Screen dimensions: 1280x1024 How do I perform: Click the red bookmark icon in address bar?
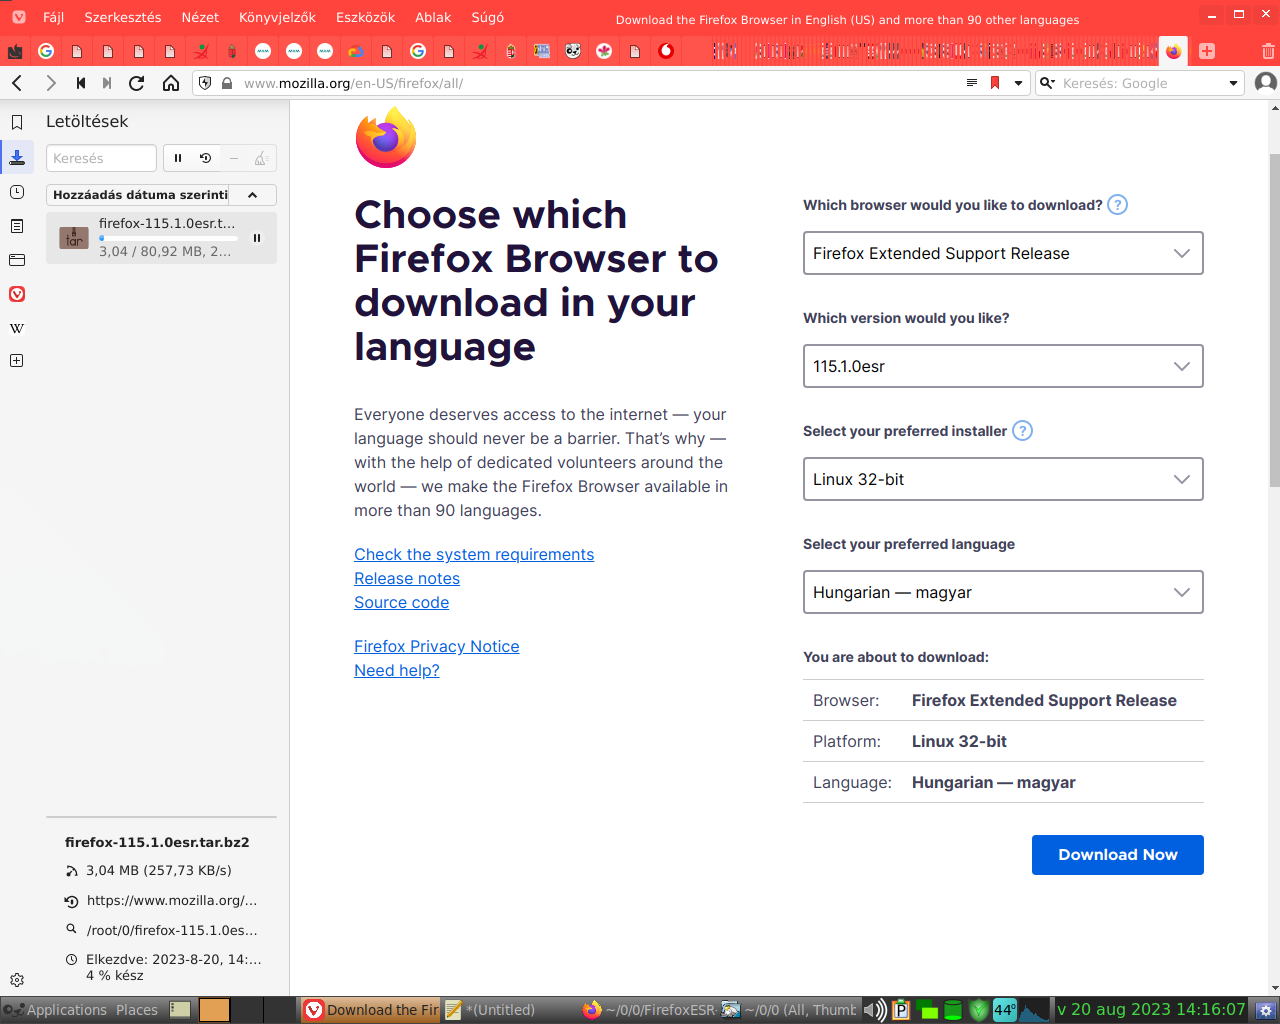pyautogui.click(x=995, y=83)
